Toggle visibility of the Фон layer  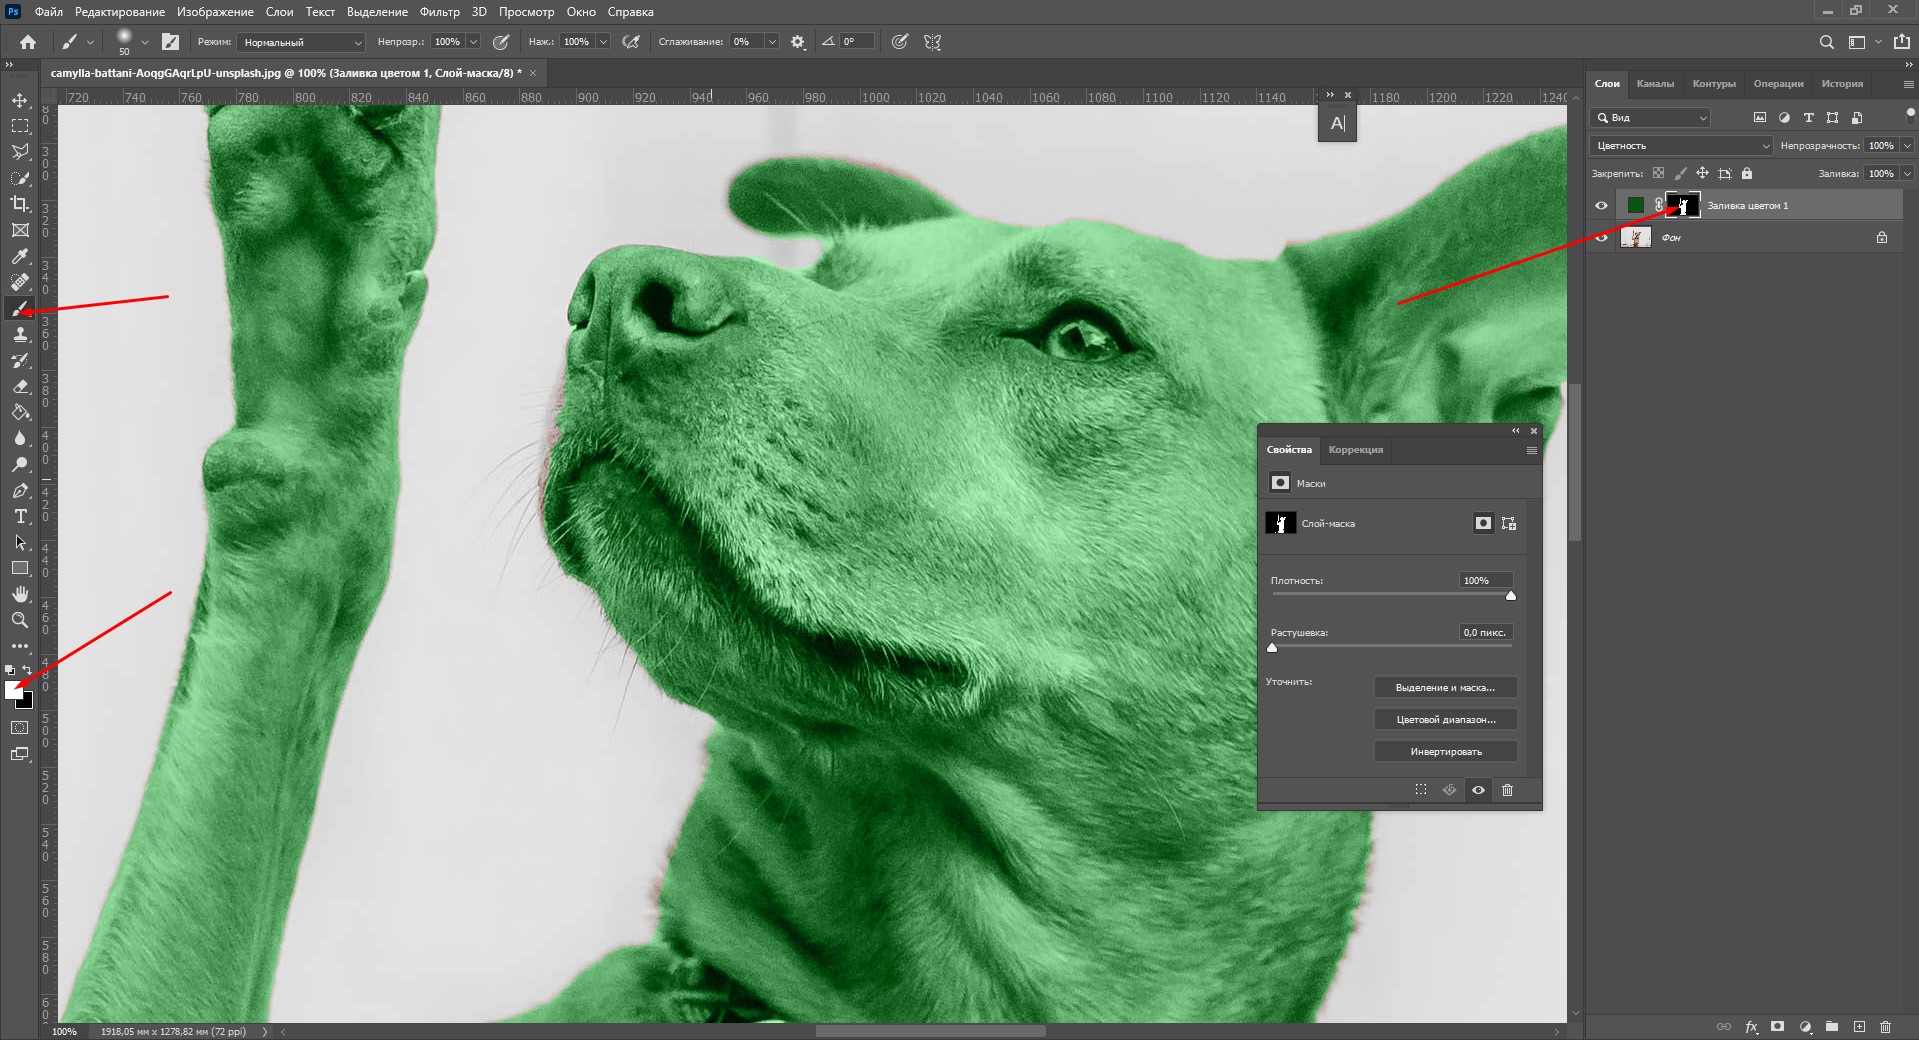tap(1601, 238)
